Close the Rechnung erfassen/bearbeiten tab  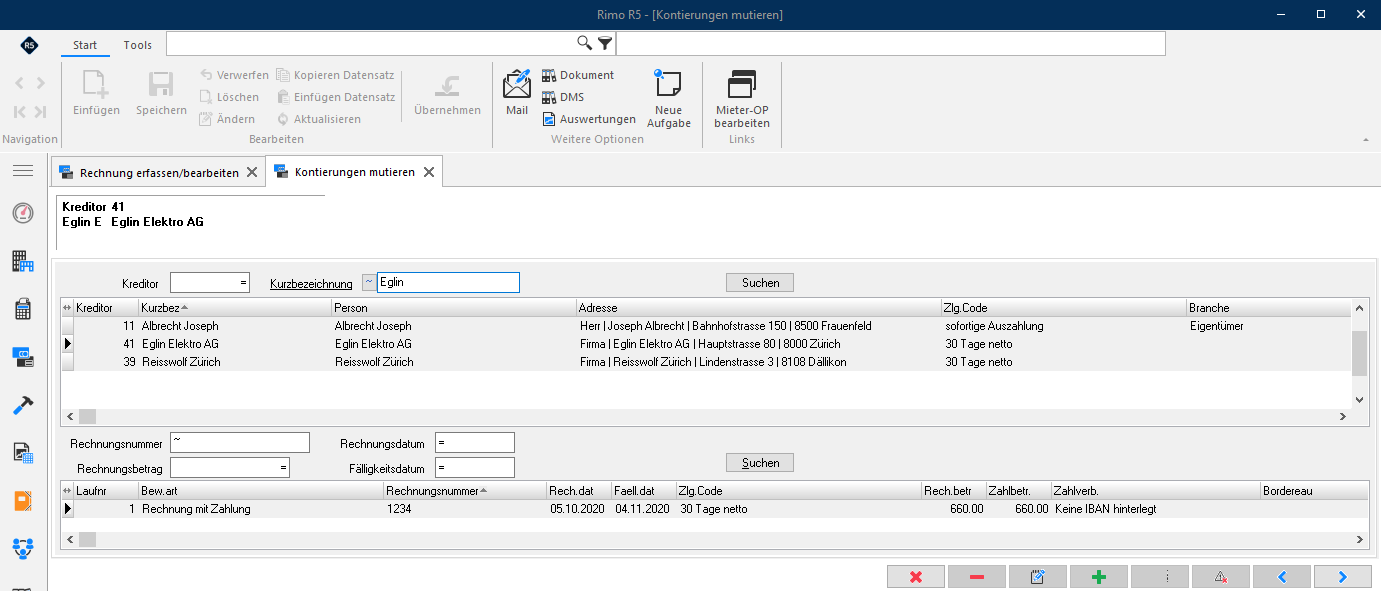252,172
